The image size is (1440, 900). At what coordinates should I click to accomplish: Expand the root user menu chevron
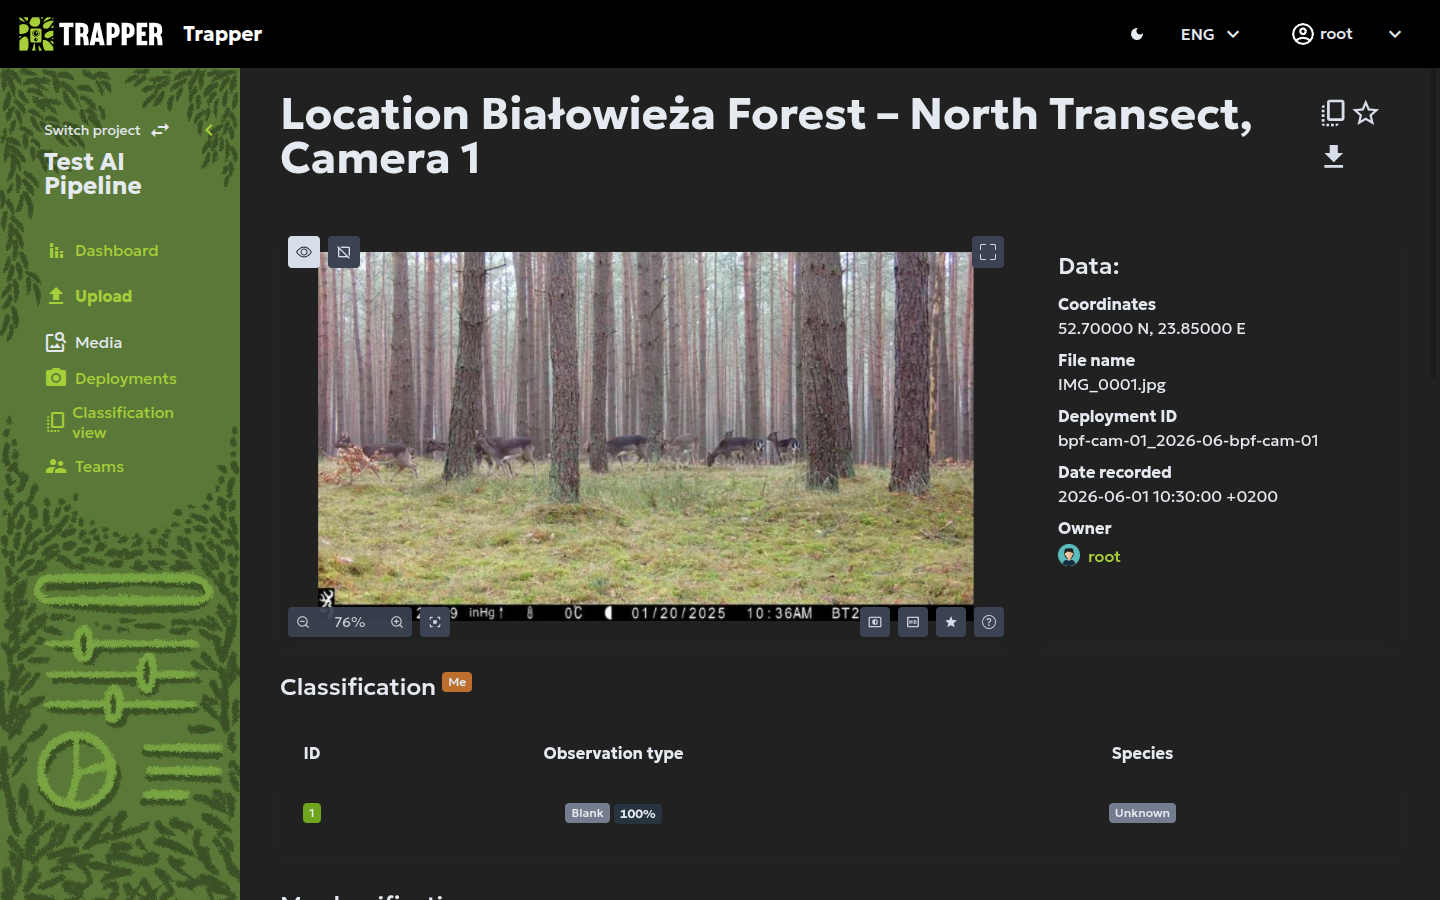point(1395,34)
